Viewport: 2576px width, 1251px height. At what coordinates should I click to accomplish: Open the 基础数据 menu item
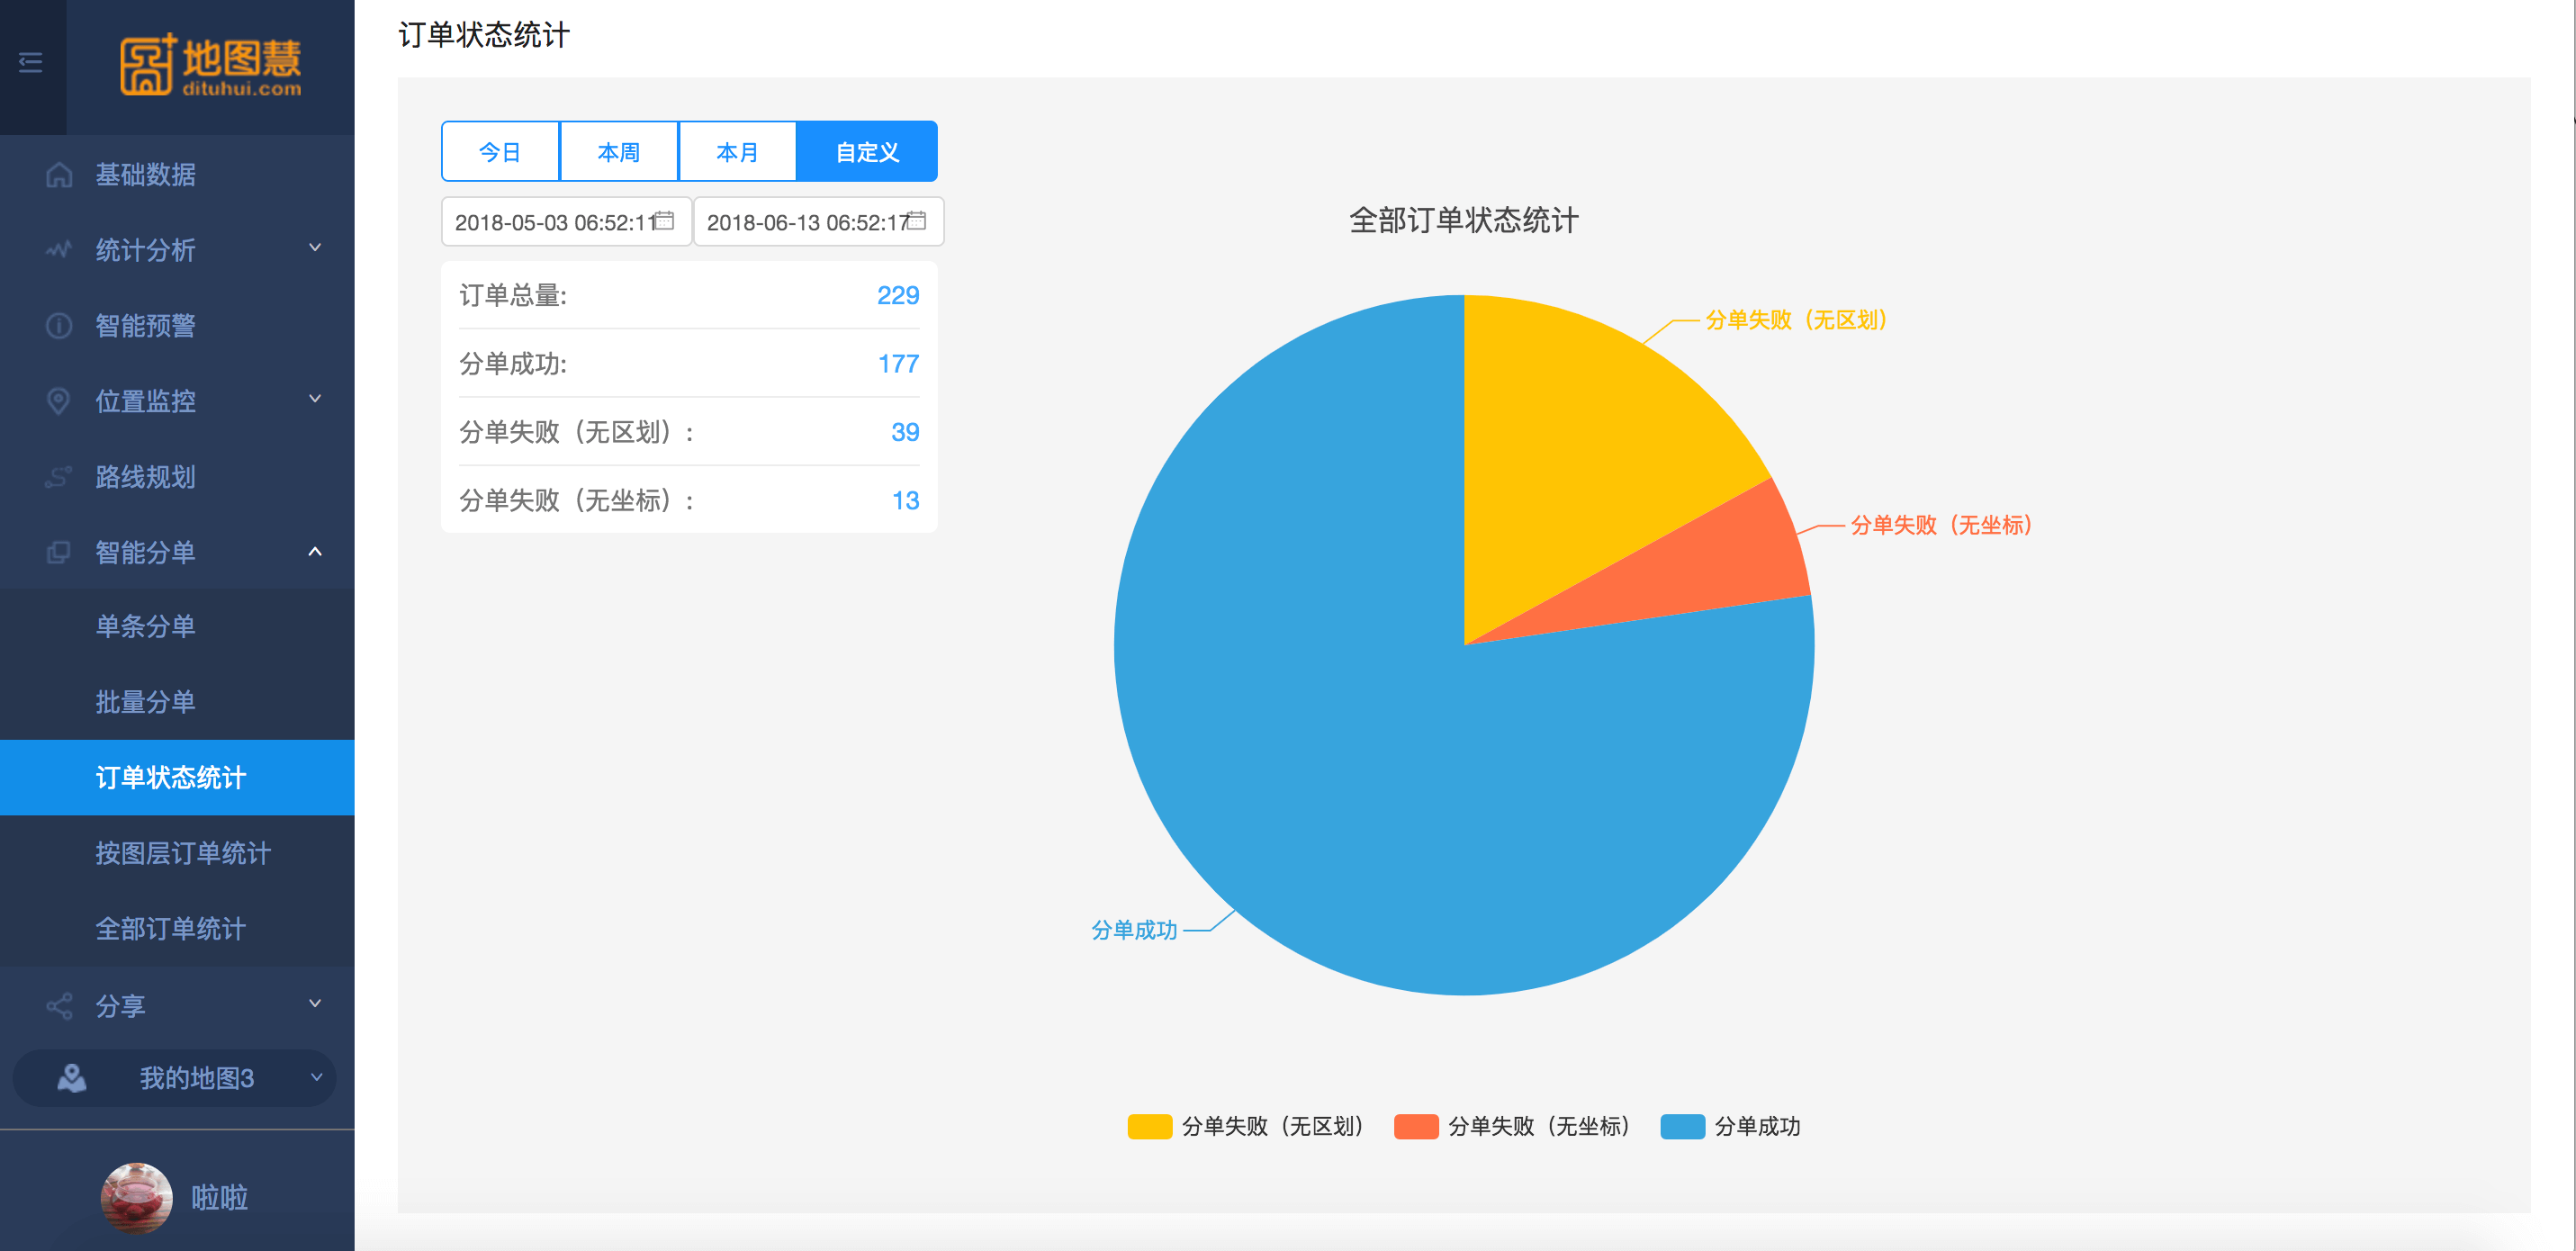coord(177,175)
